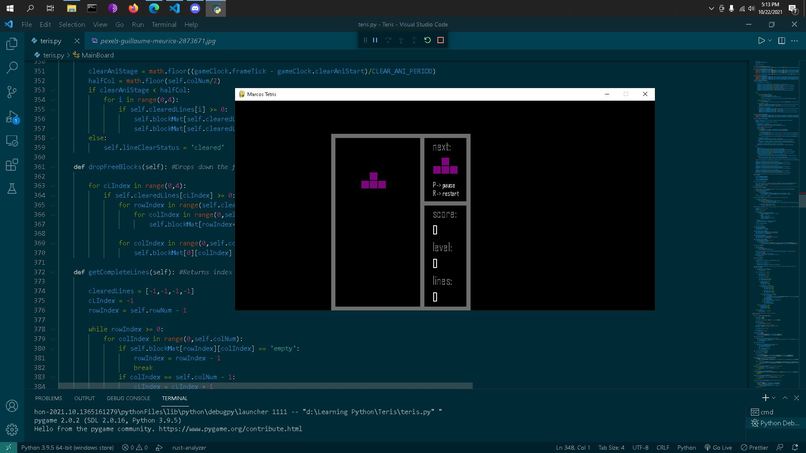Open the Terminal menu
The image size is (806, 453).
164,24
